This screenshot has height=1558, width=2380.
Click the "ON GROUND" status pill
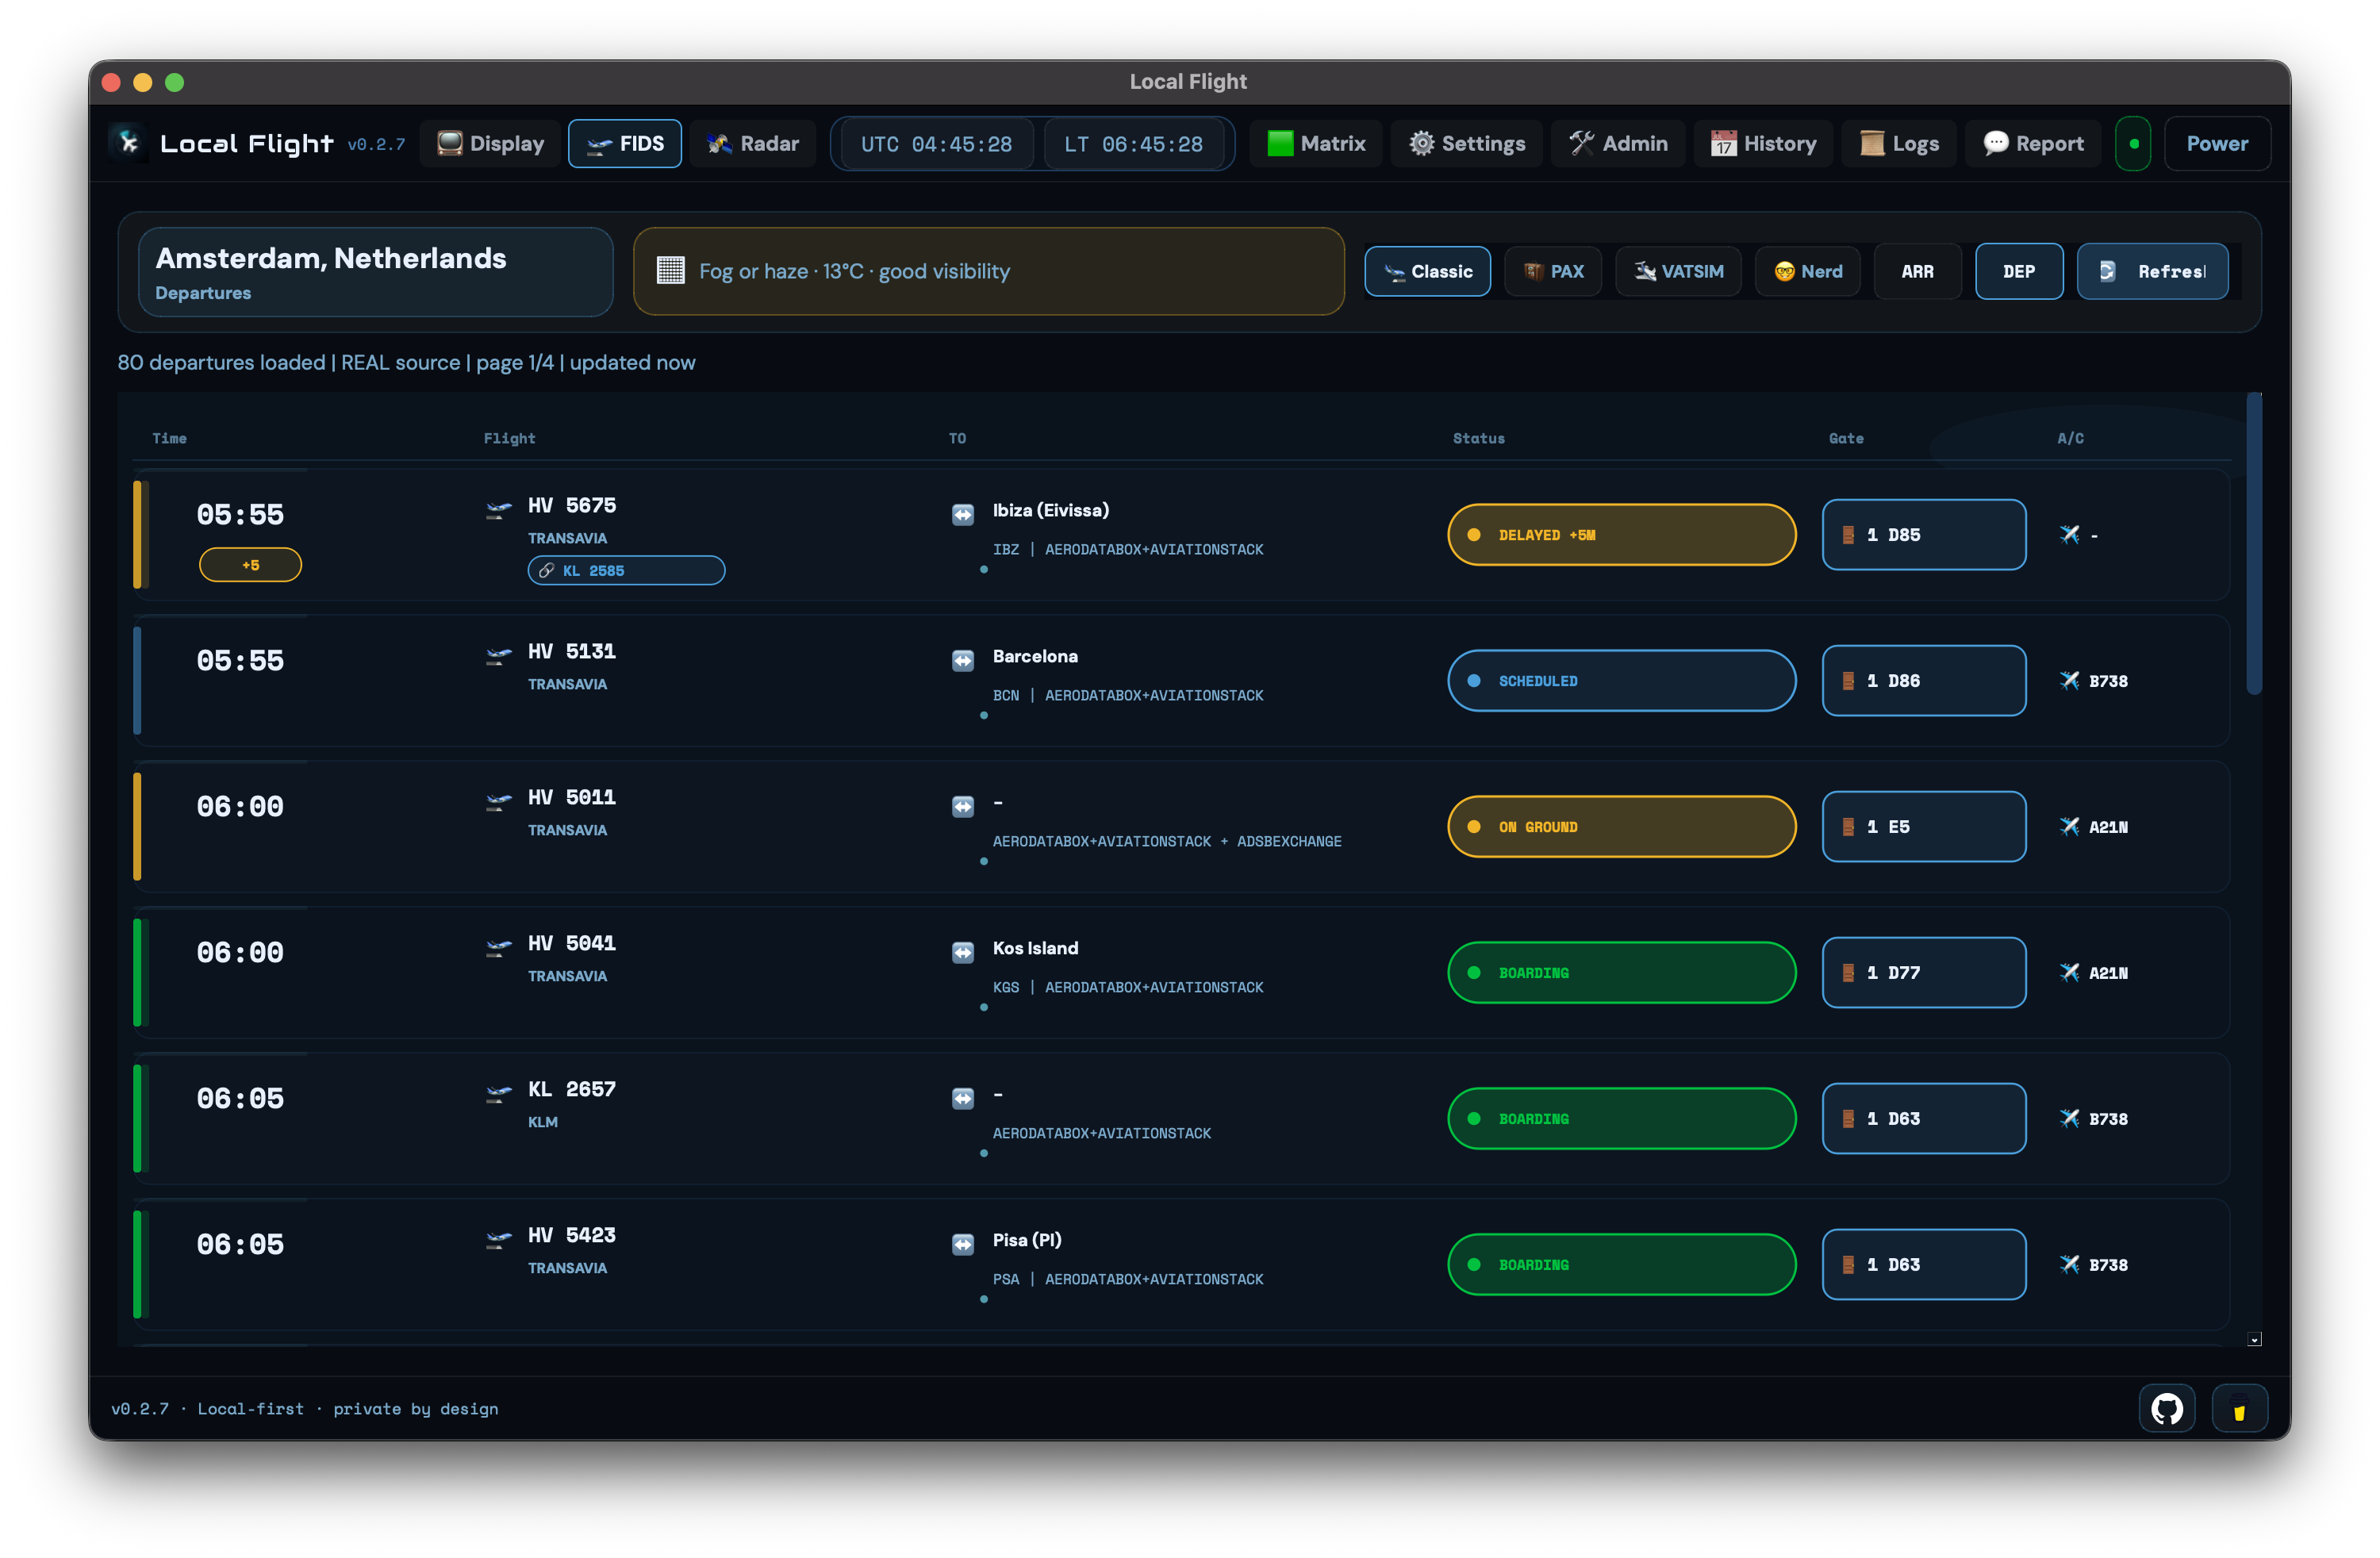point(1621,826)
